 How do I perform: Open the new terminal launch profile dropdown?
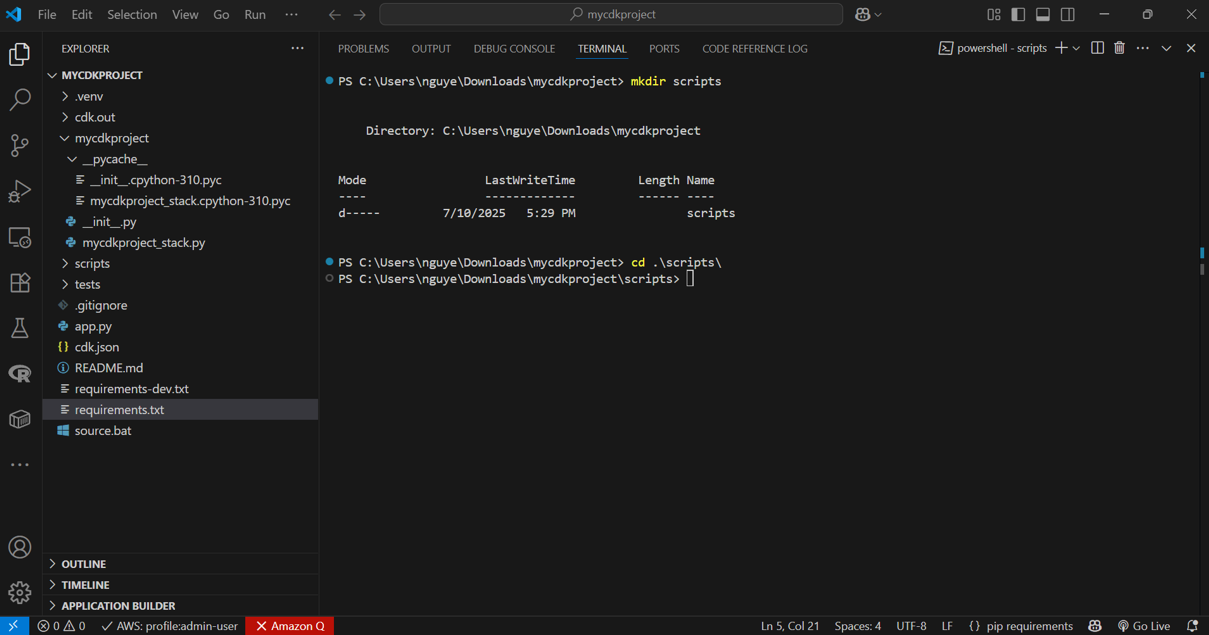tap(1077, 48)
